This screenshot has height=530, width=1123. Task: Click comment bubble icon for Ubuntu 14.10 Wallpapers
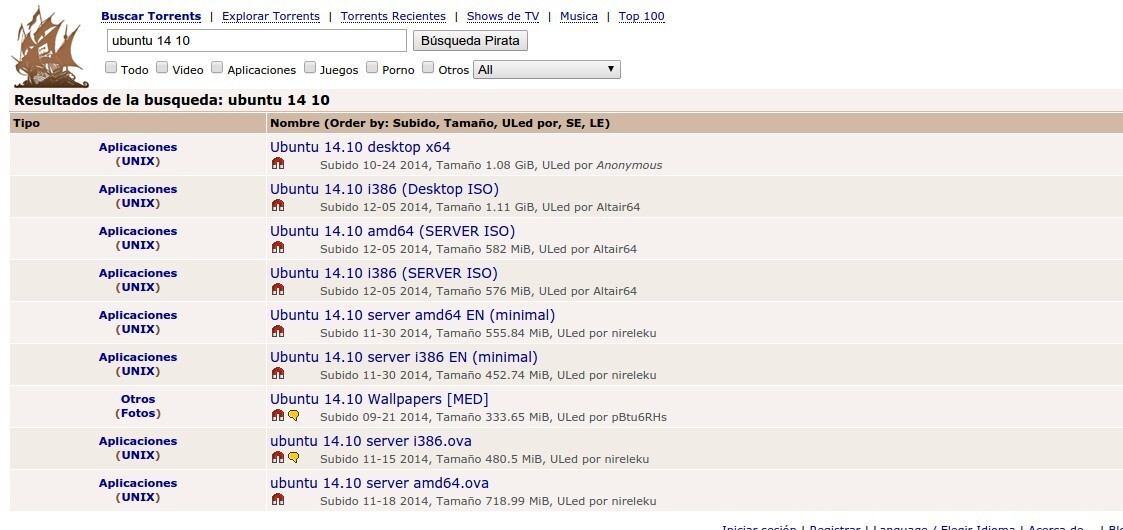pos(293,416)
